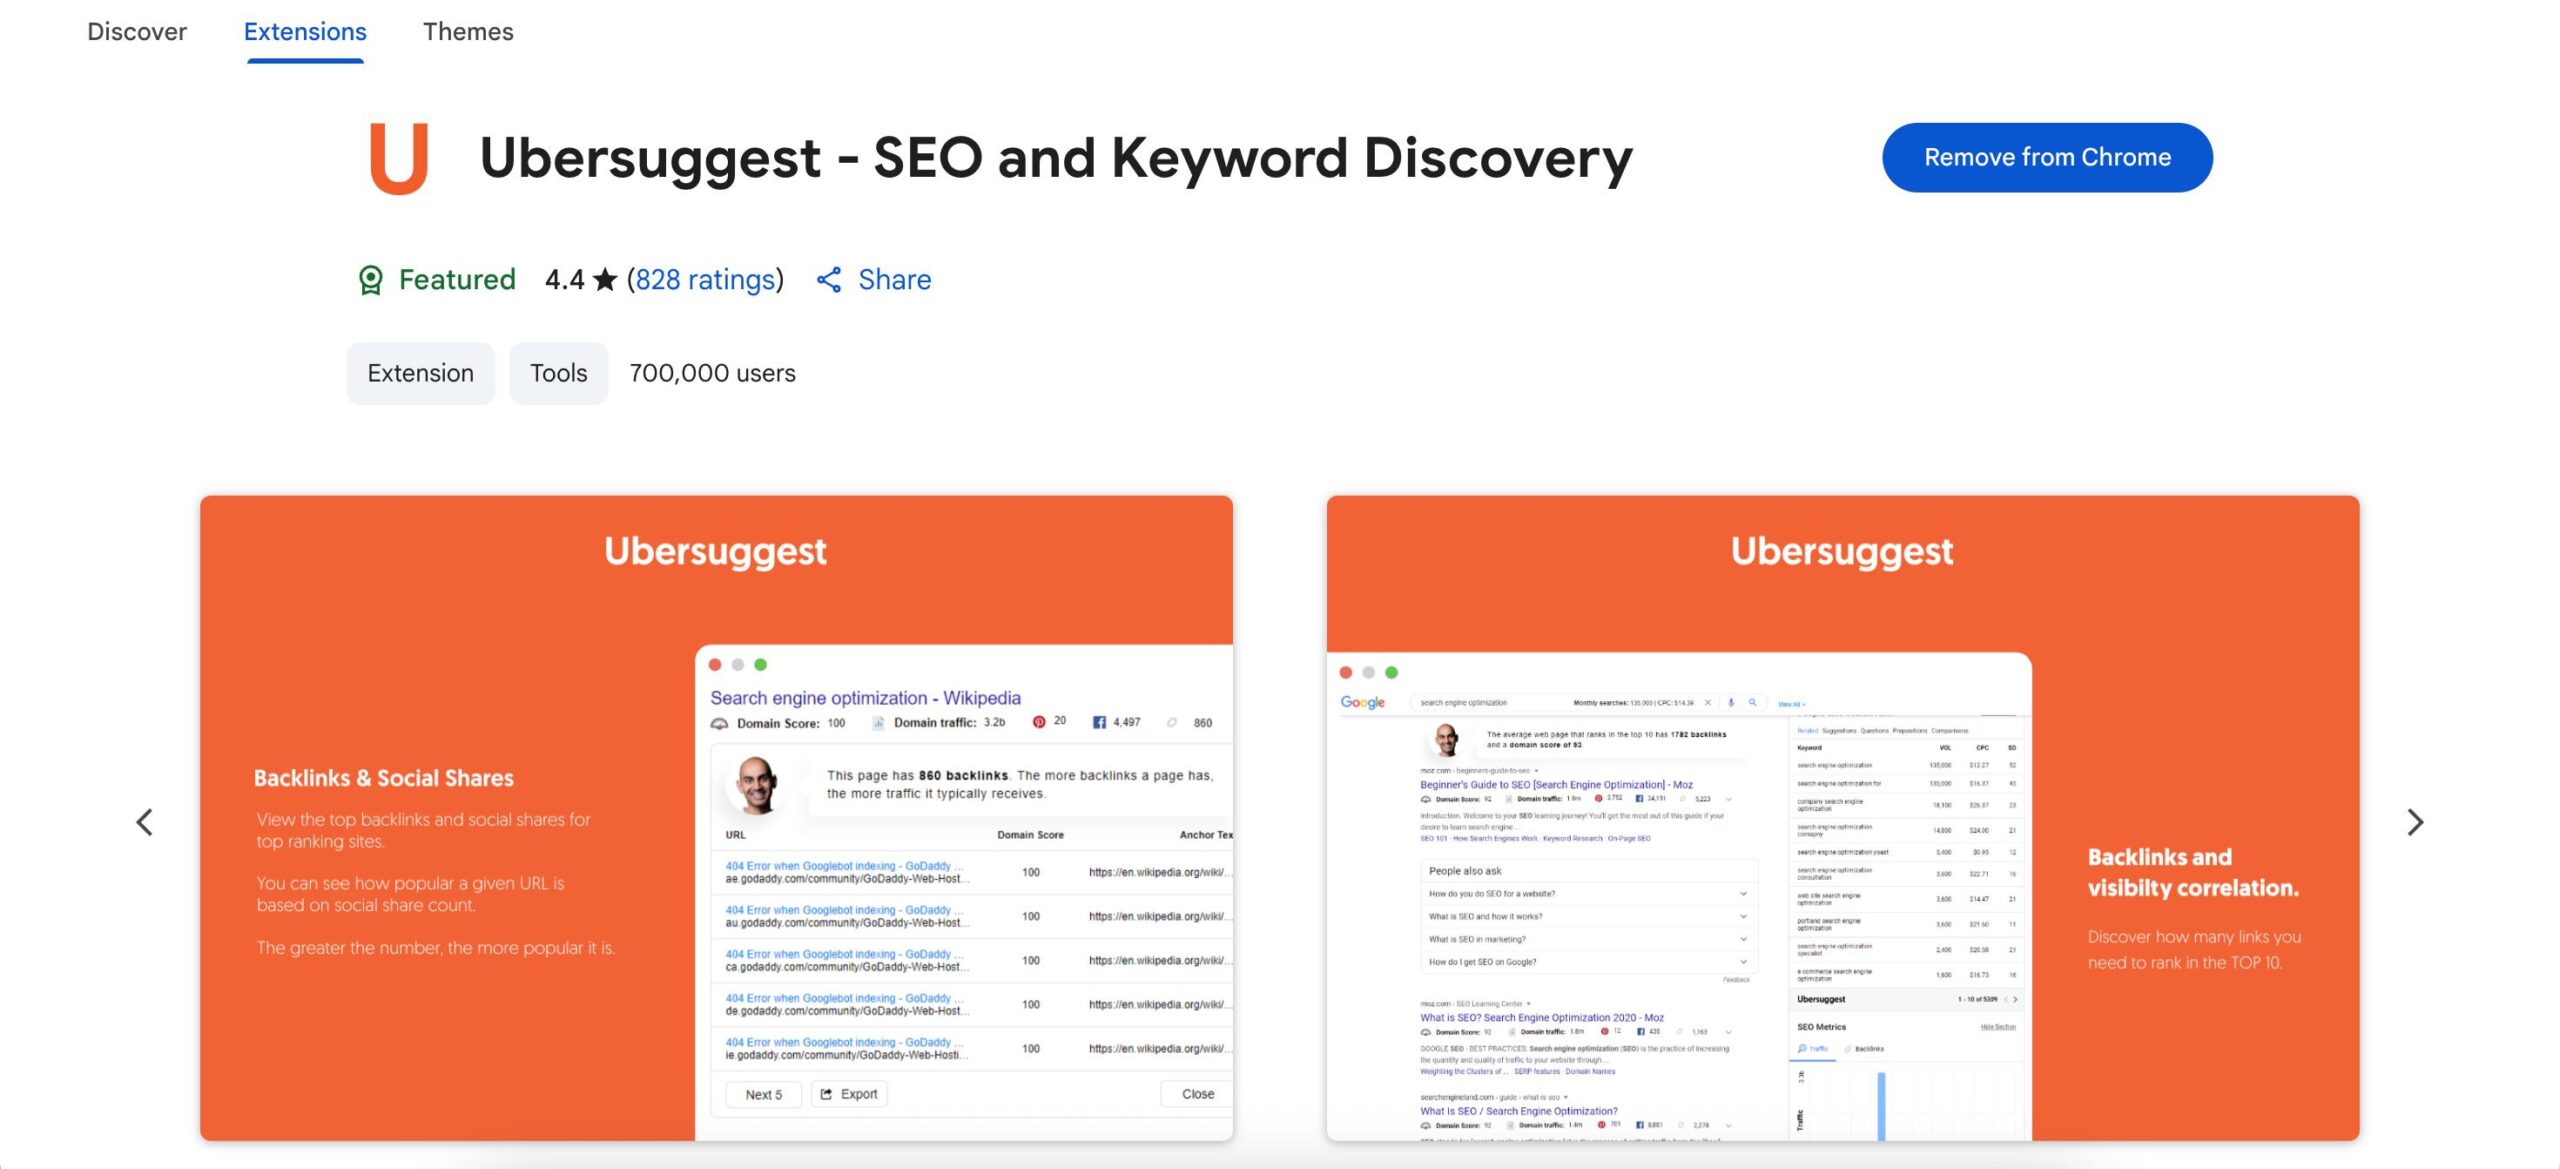Go to previous screenshot with left arrow

pyautogui.click(x=145, y=822)
